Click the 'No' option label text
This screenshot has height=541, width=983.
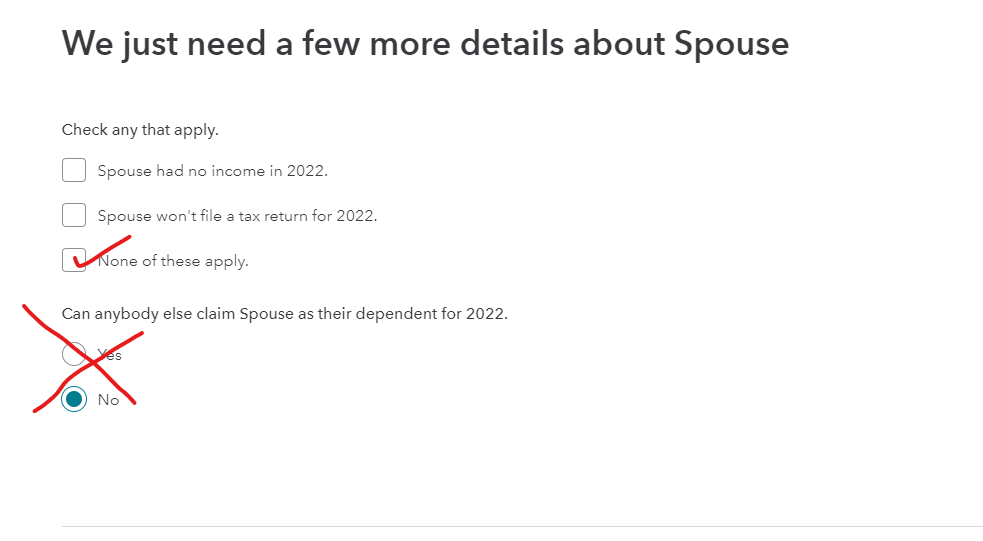tap(108, 400)
